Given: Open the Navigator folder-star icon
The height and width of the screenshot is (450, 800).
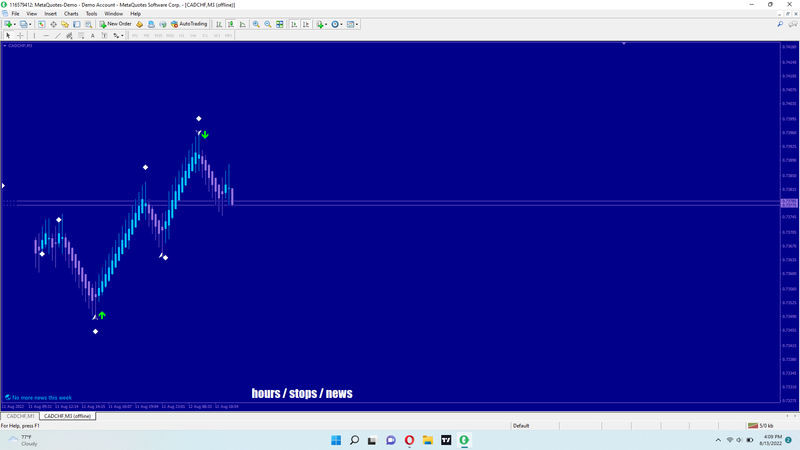Looking at the screenshot, I should [x=65, y=24].
